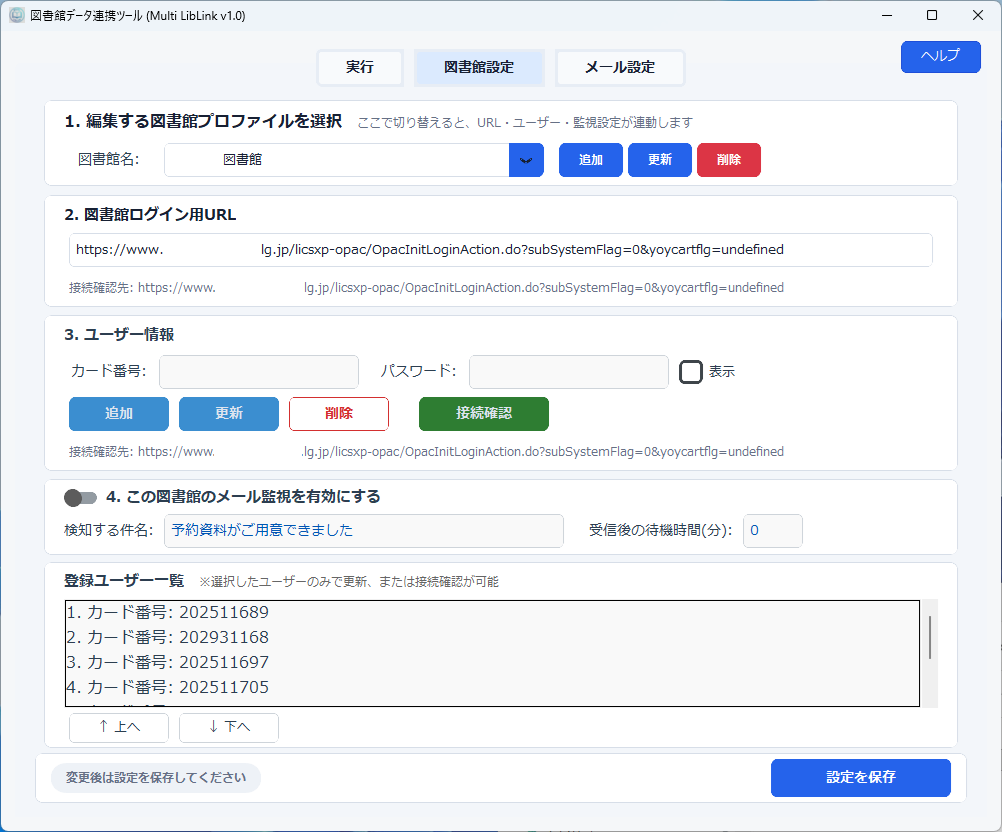Minimize the application window

tap(886, 15)
